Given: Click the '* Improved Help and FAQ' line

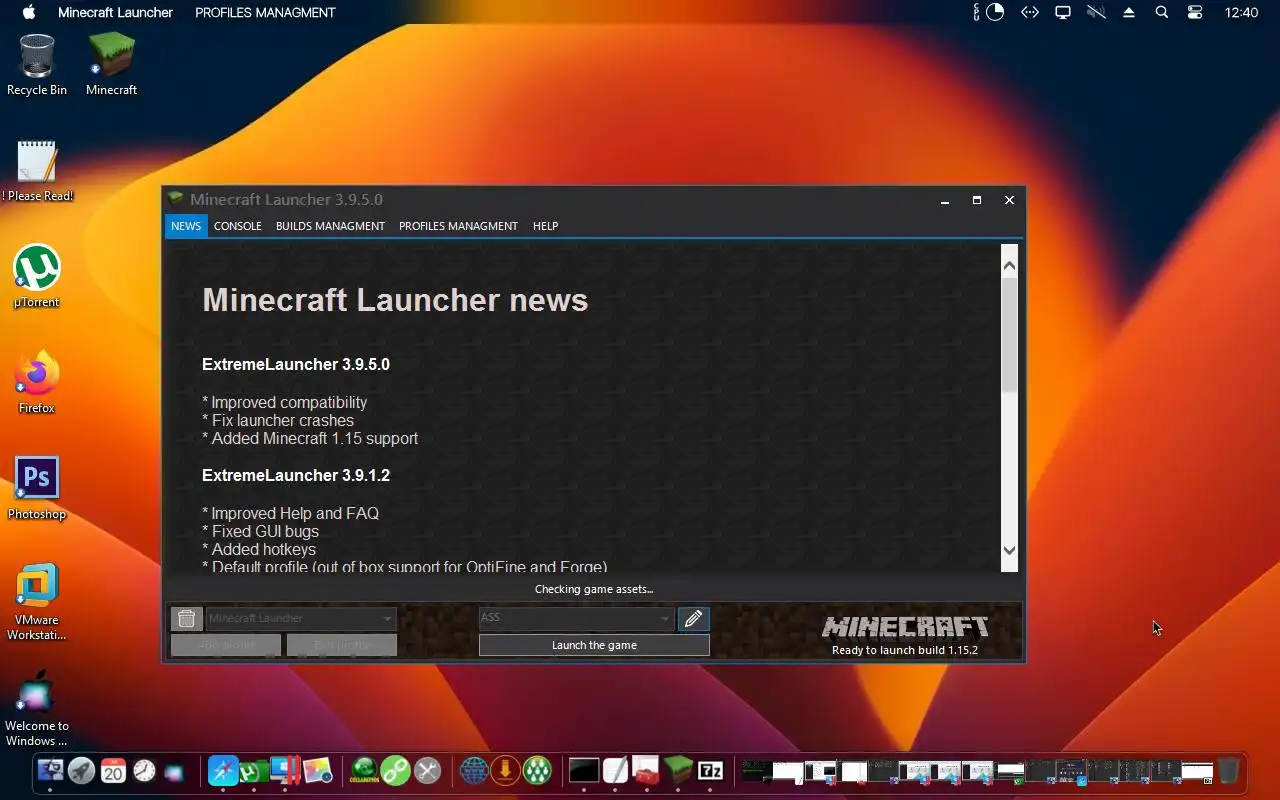Looking at the screenshot, I should (290, 513).
